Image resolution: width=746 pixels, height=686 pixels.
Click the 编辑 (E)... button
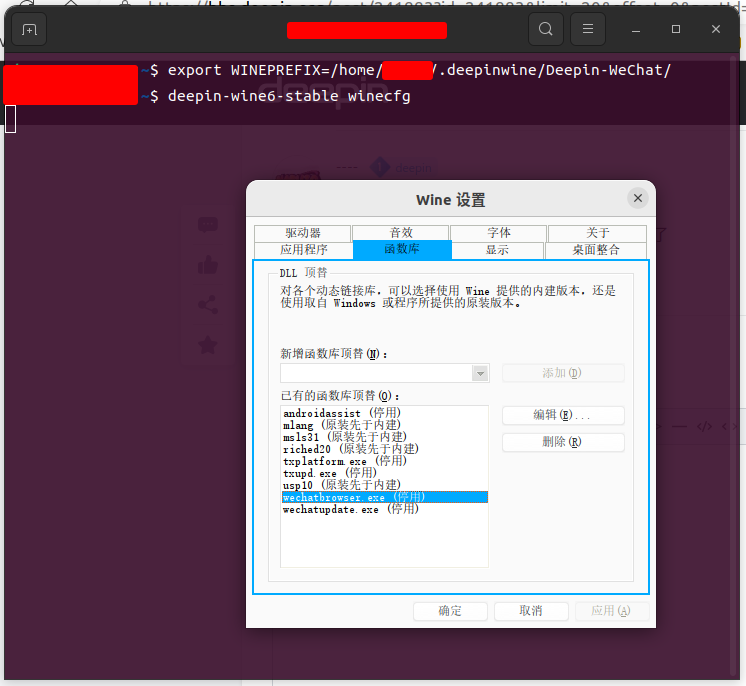click(563, 415)
